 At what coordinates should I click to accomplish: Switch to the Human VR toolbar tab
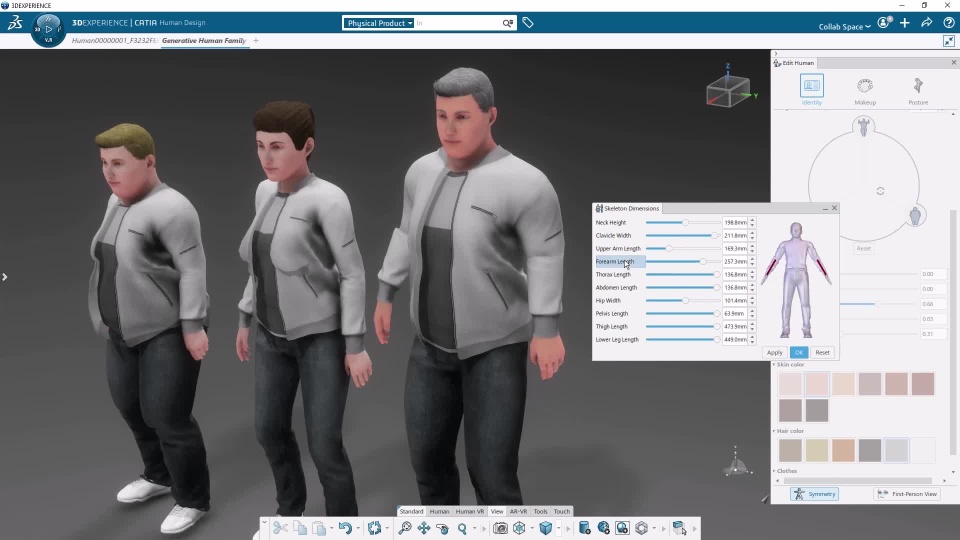click(x=470, y=511)
